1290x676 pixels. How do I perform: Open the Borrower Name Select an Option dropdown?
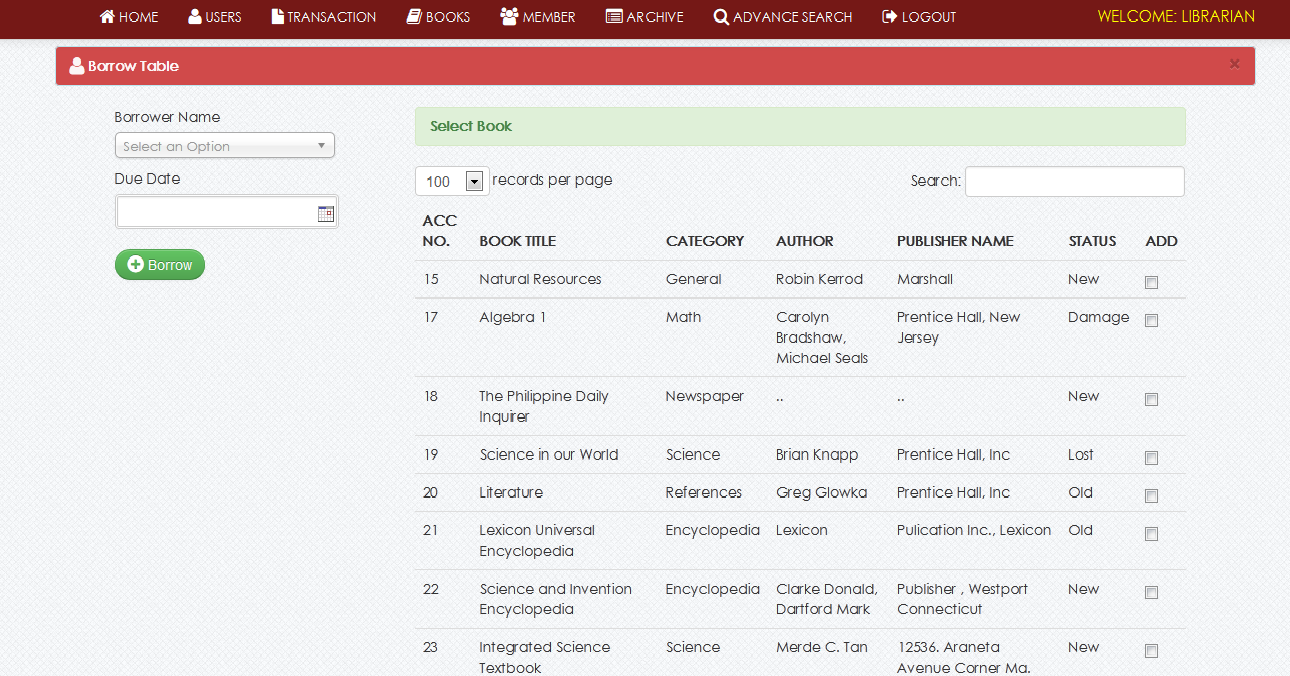click(224, 145)
